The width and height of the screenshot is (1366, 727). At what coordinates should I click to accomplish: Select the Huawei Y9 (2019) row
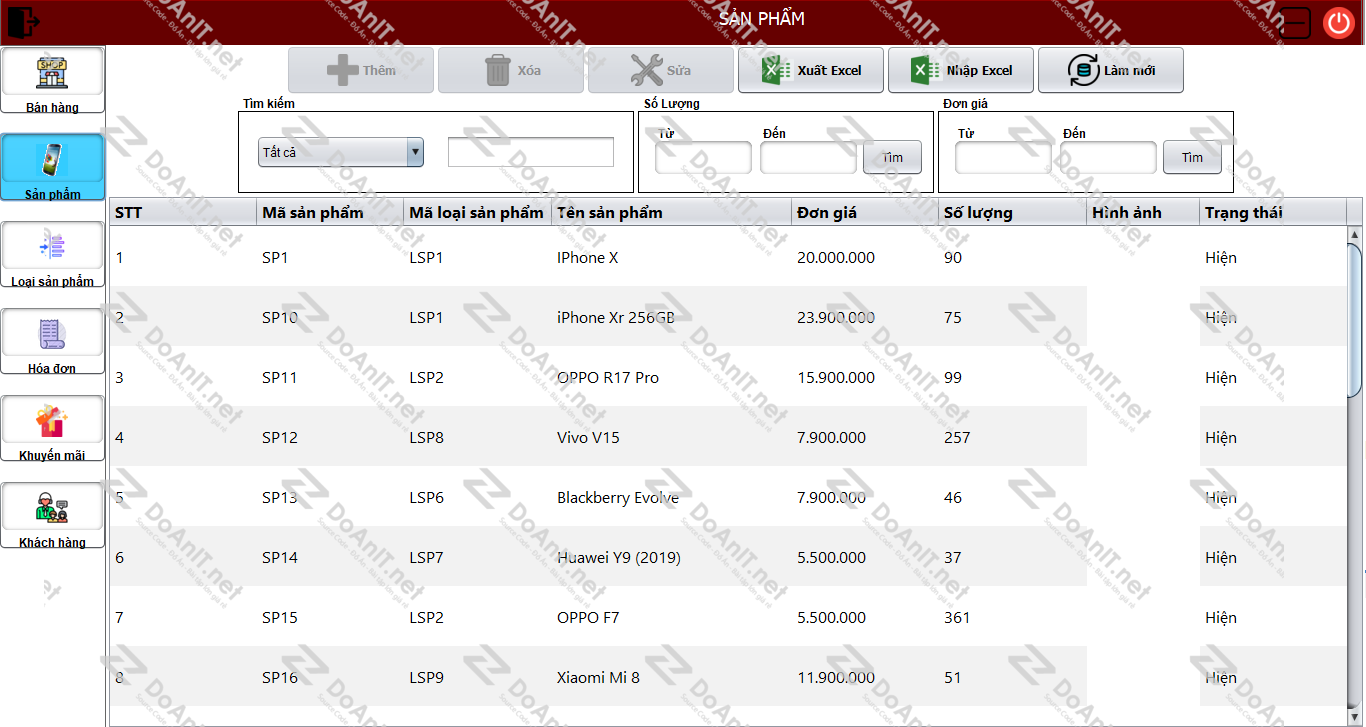point(728,557)
